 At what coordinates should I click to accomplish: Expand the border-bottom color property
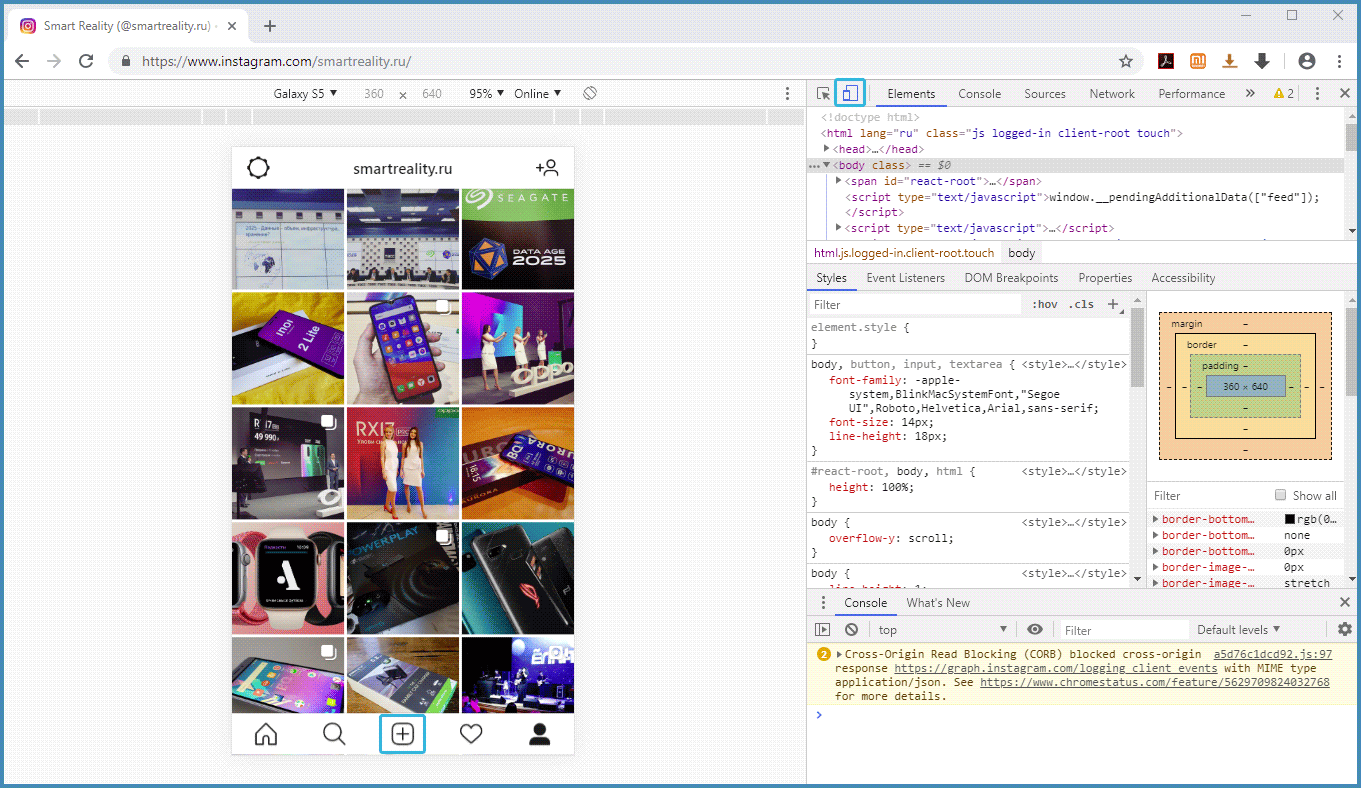[1155, 519]
